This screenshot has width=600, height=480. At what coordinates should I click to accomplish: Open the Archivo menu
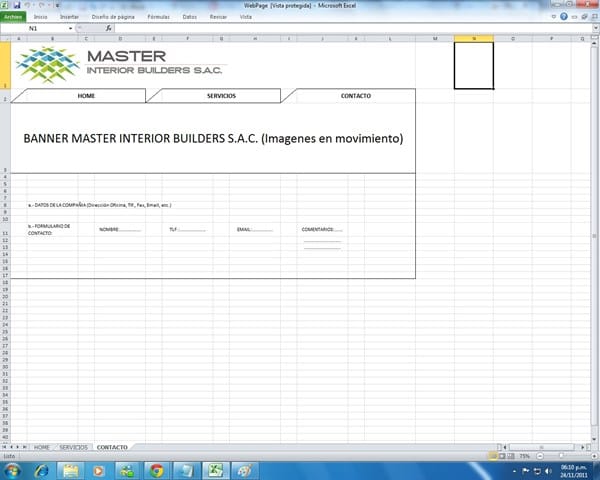[x=13, y=17]
